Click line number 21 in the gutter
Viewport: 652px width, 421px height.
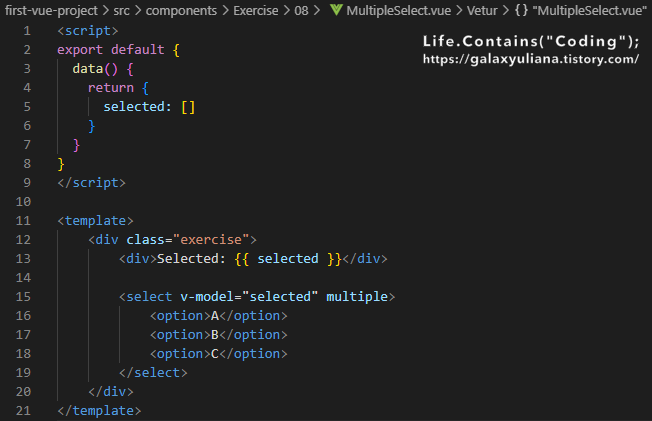[23, 411]
